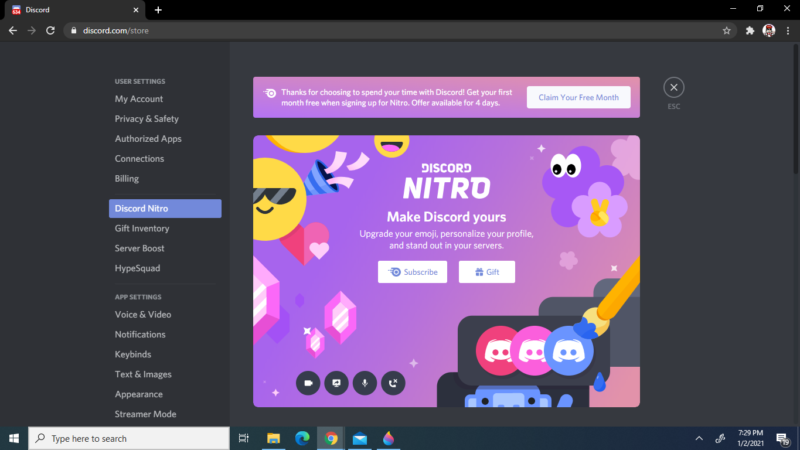Go back using browser back arrow
Image resolution: width=800 pixels, height=450 pixels.
coord(13,31)
